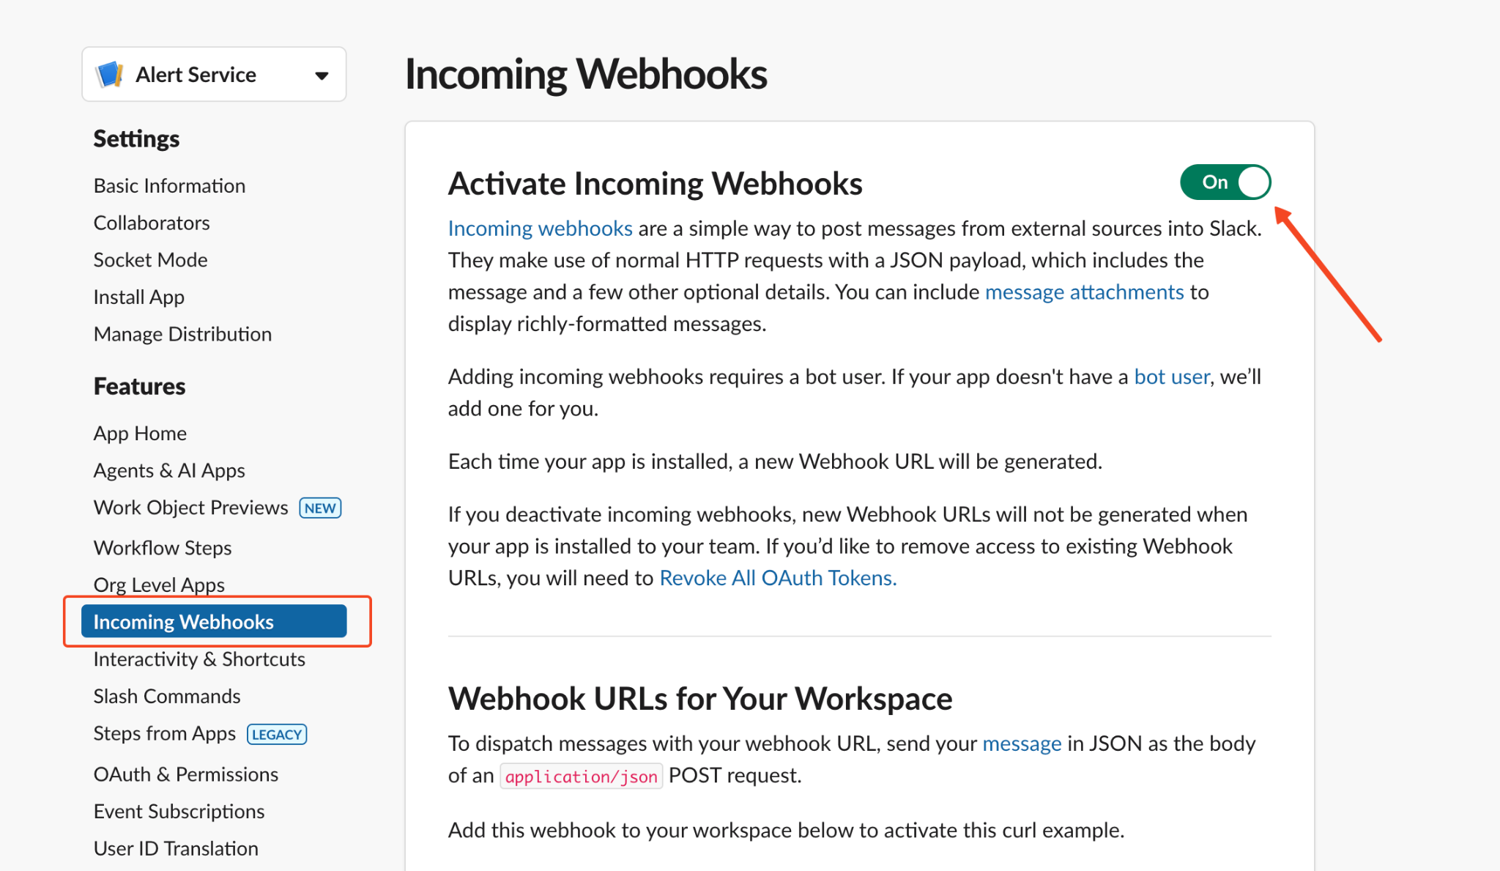Open OAuth & Permissions page
The width and height of the screenshot is (1500, 871).
[186, 774]
